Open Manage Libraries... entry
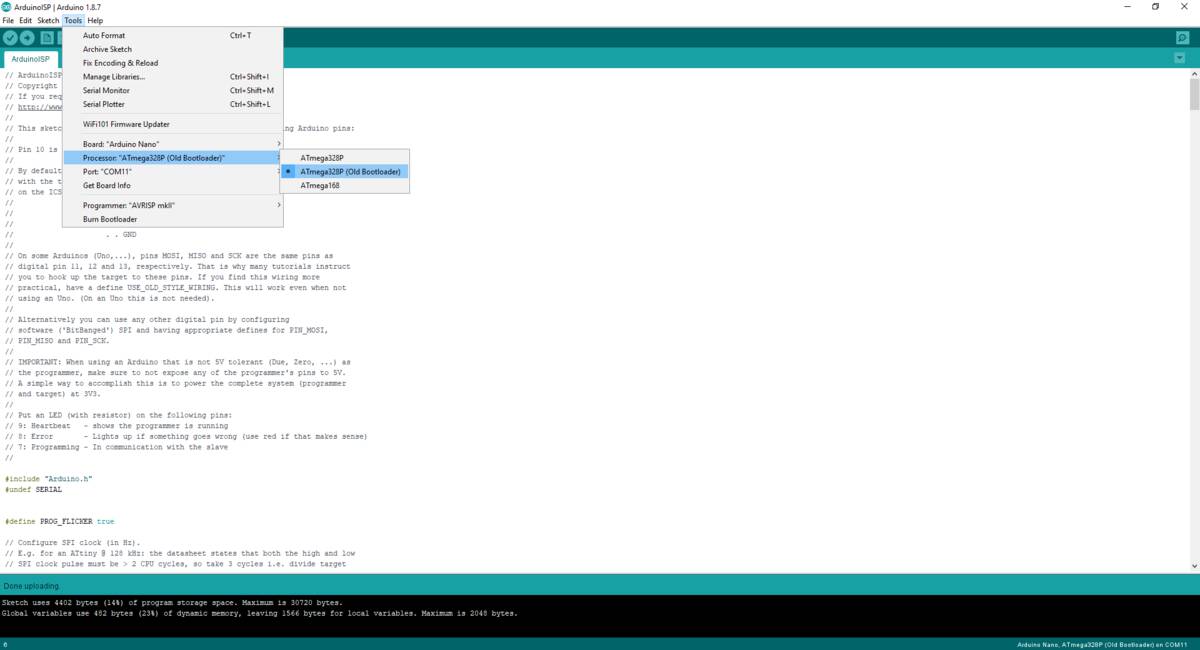This screenshot has width=1200, height=650. click(x=173, y=77)
